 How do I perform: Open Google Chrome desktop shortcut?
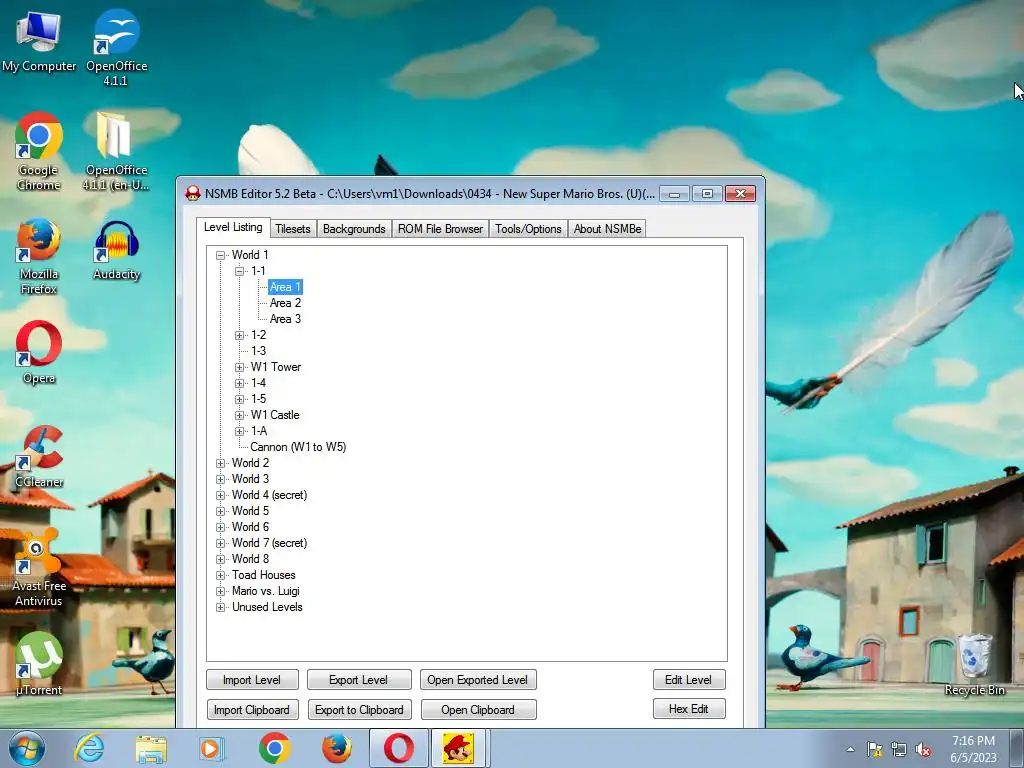click(39, 152)
